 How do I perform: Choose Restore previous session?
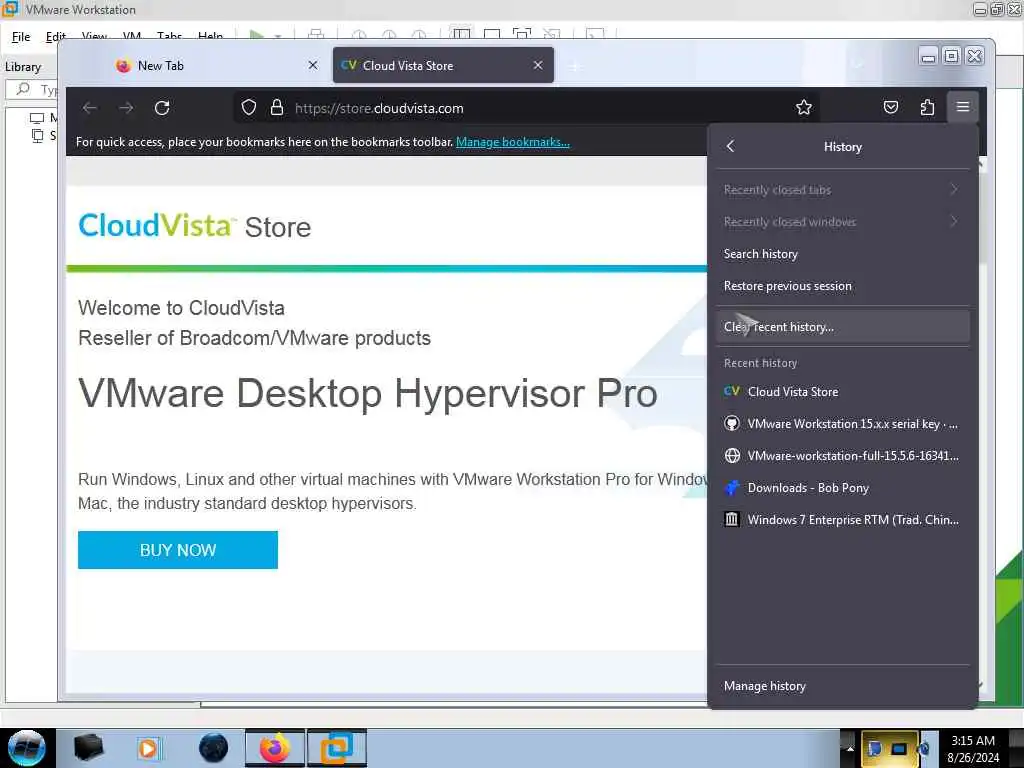pos(842,286)
